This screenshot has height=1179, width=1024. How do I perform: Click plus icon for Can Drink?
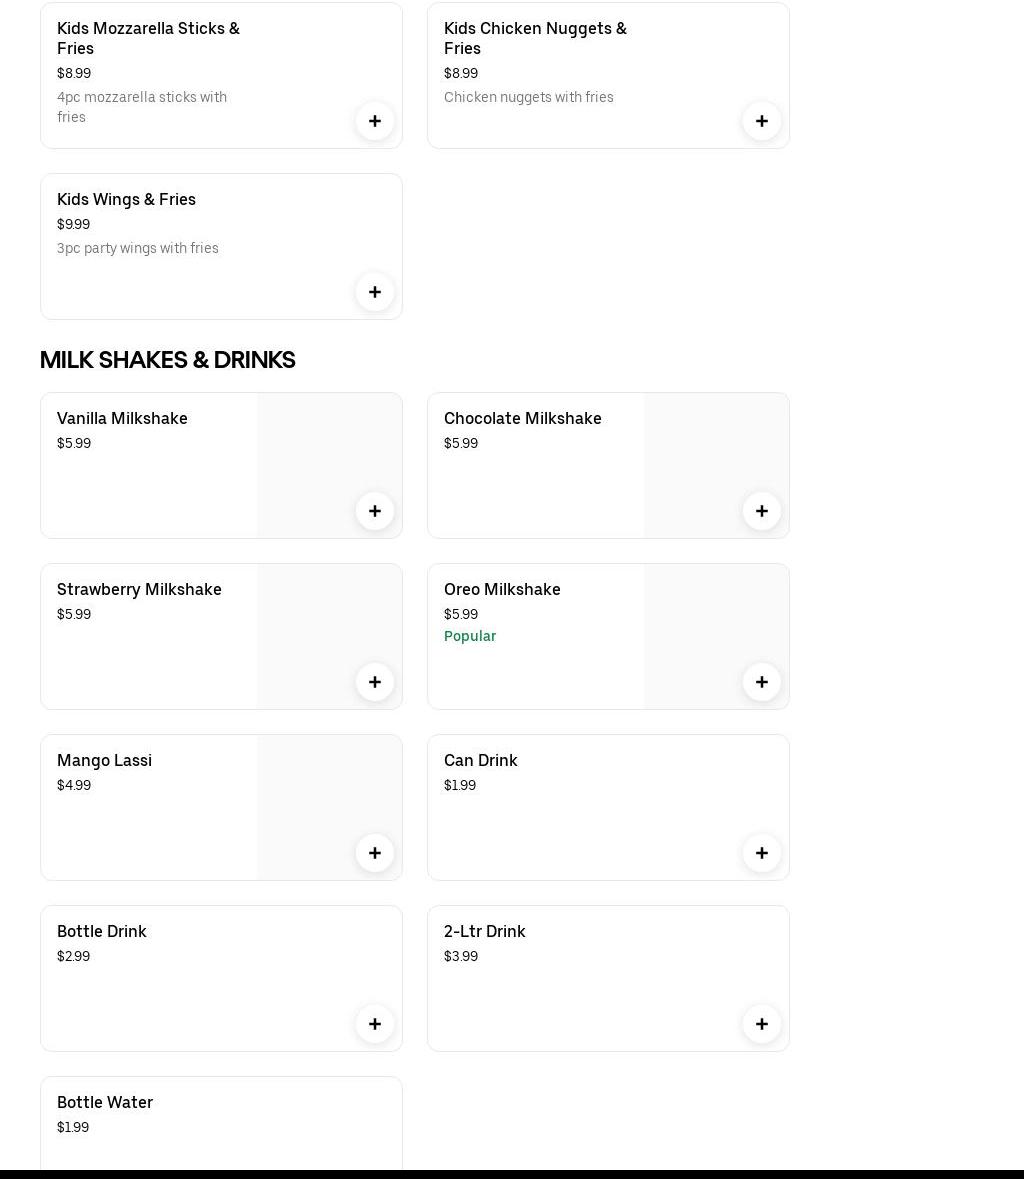pos(762,853)
